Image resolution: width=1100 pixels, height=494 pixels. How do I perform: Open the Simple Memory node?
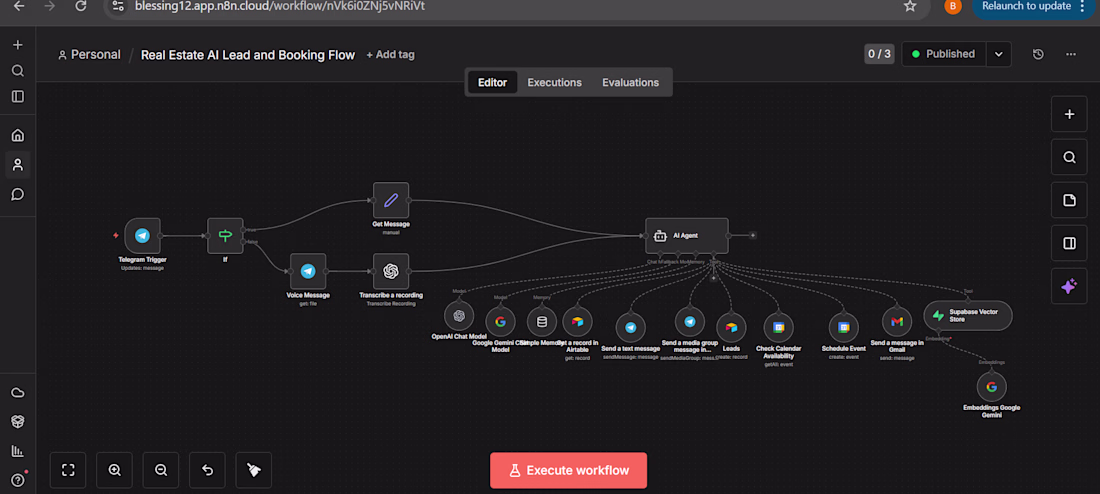pos(541,321)
